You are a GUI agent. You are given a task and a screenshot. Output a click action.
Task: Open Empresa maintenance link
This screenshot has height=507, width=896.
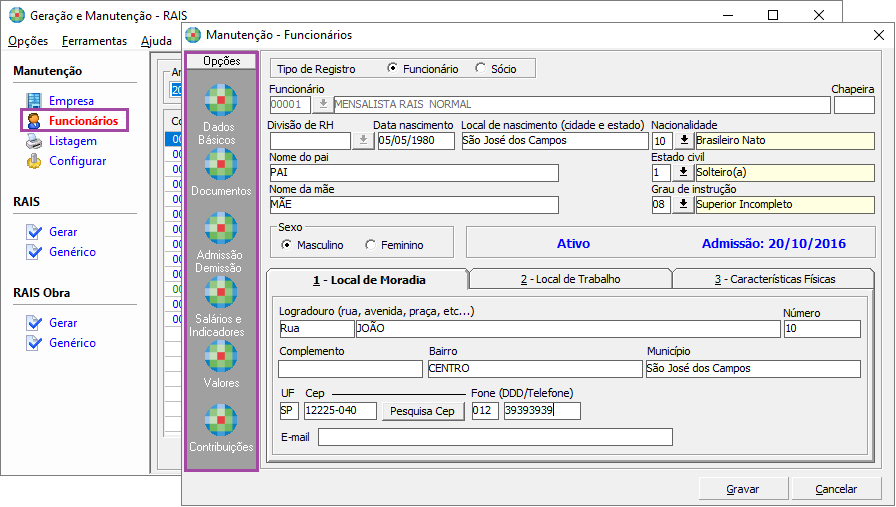(x=71, y=101)
